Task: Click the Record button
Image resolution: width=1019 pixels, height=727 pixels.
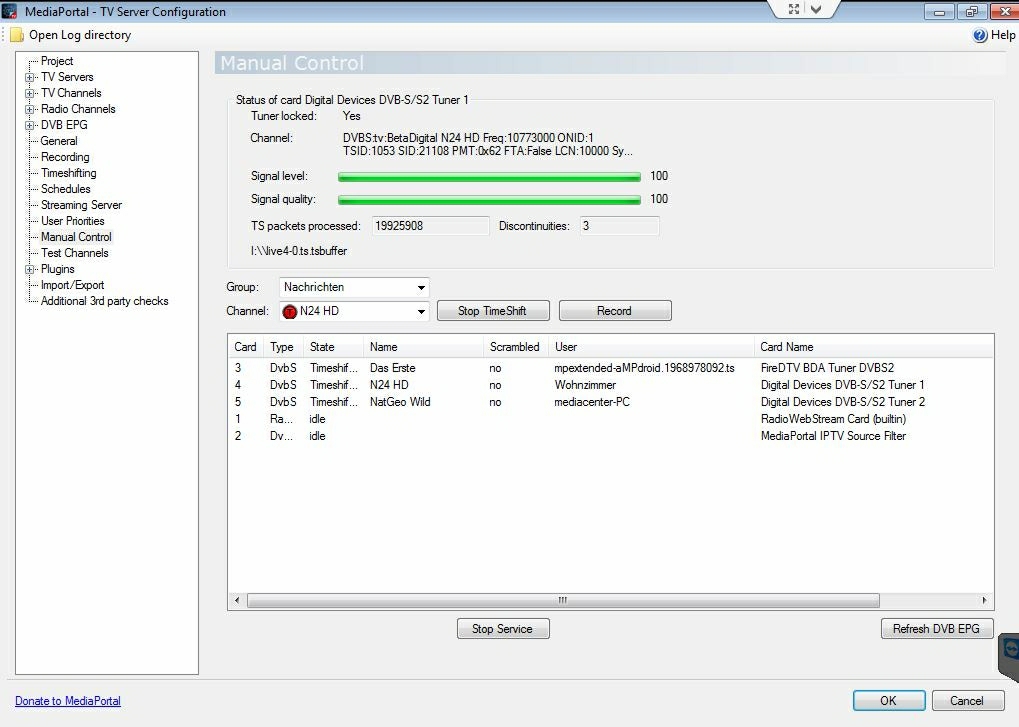Action: coord(614,311)
